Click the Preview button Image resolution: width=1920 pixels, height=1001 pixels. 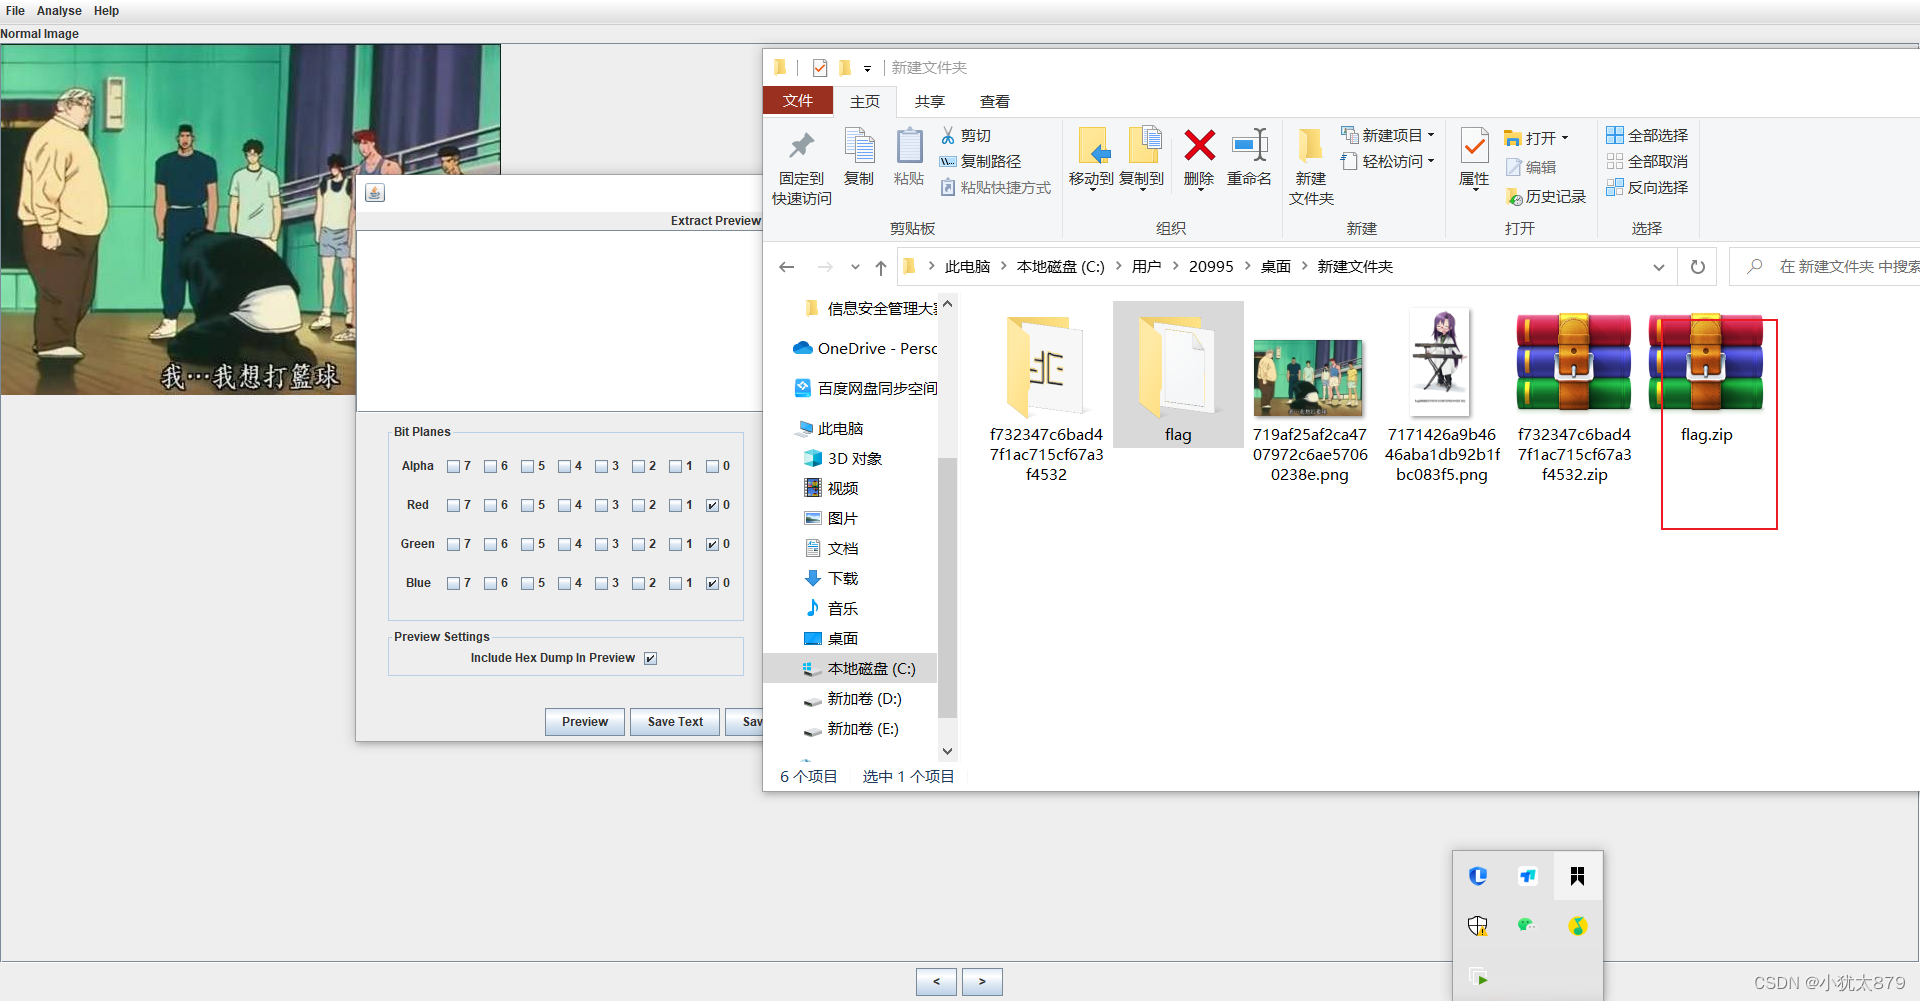[585, 722]
